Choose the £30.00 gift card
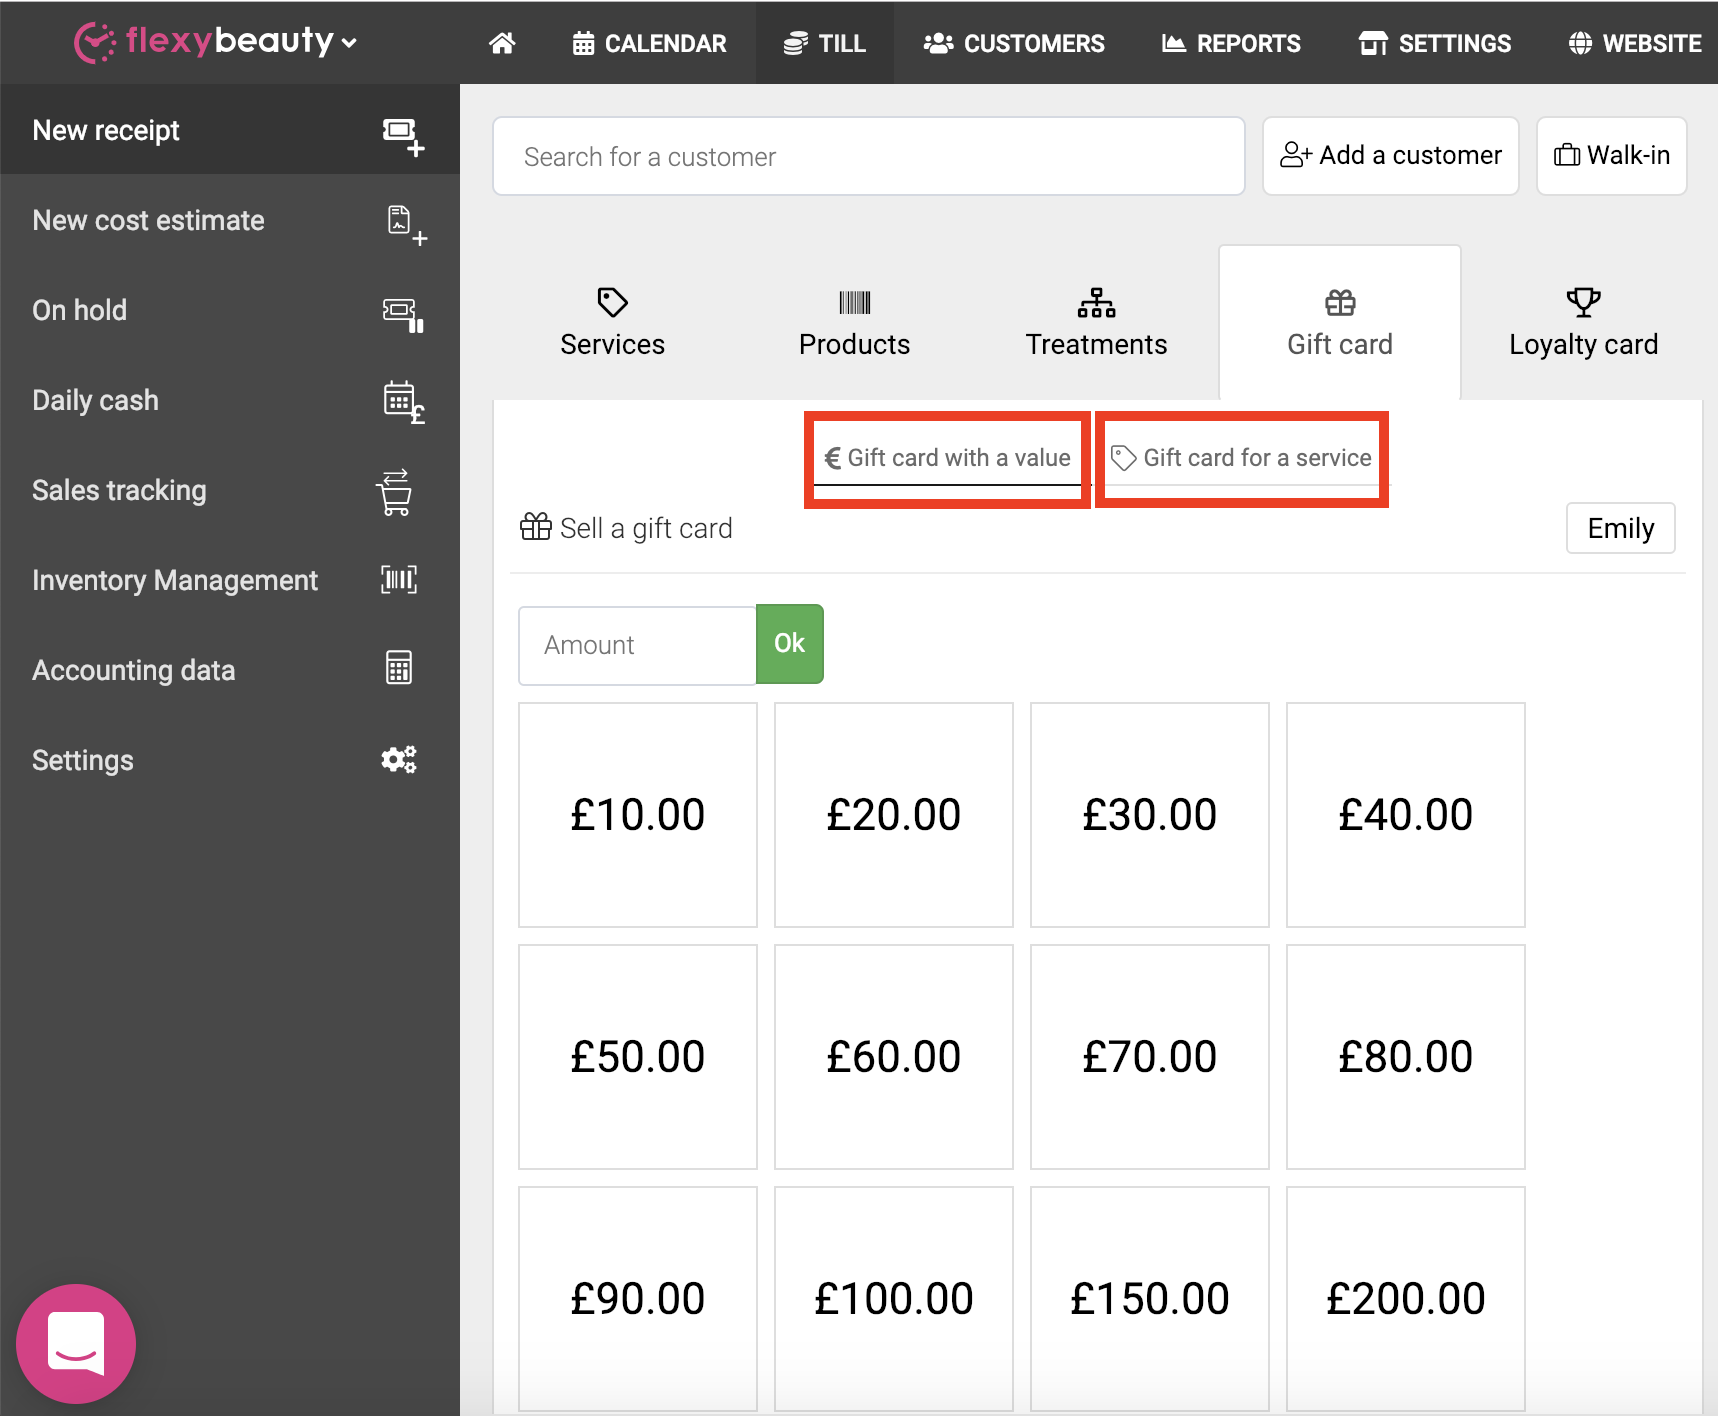Viewport: 1718px width, 1416px height. click(1150, 815)
